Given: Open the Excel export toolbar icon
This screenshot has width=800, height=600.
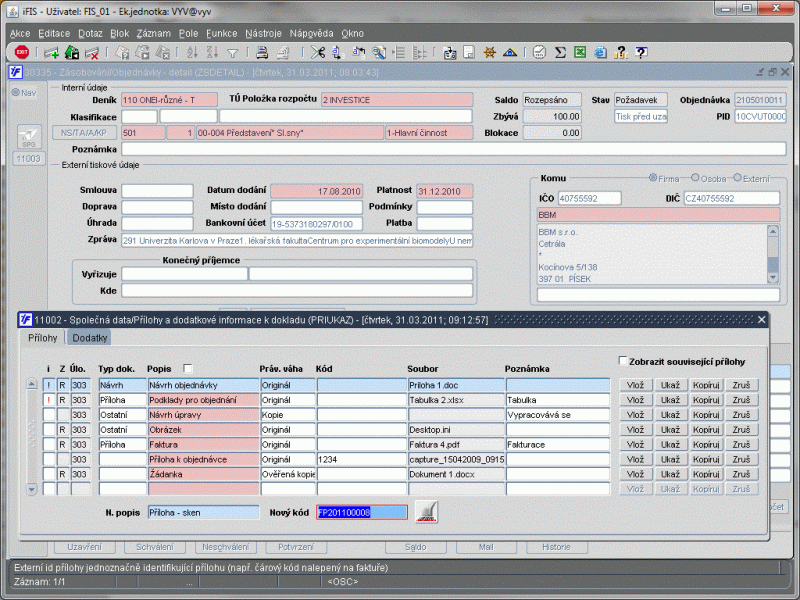Looking at the screenshot, I should coord(581,52).
